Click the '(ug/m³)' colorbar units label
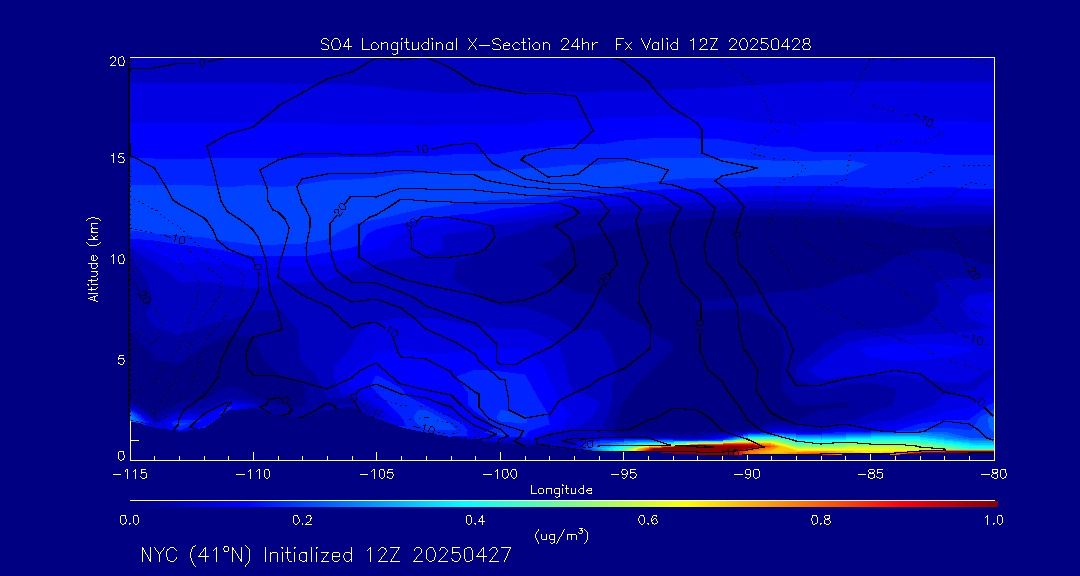Image resolution: width=1080 pixels, height=576 pixels. coord(561,535)
